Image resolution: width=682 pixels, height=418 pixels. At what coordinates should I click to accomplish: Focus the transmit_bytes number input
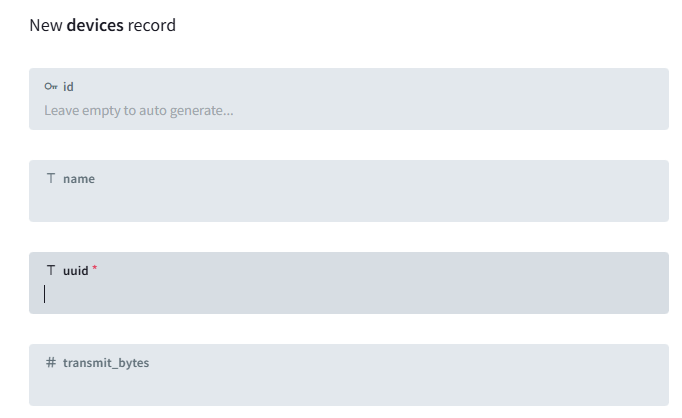[300, 386]
